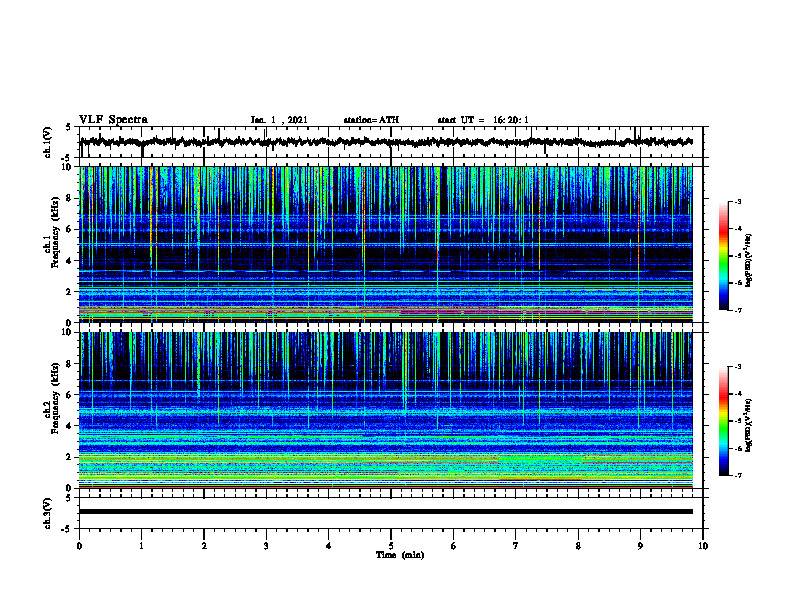Screen dimensions: 792x612
Task: Click the ch.2 color bar "-3" label
Action: click(x=737, y=367)
